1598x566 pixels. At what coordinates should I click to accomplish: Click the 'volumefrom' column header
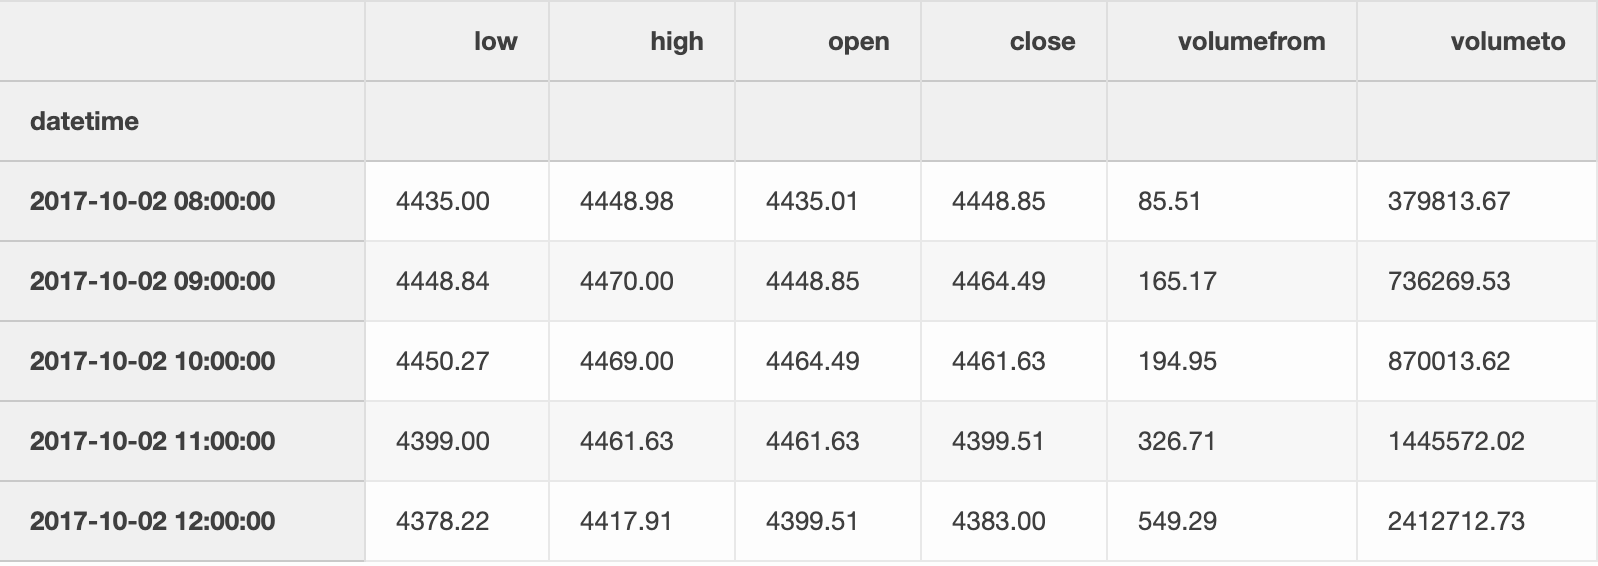tap(1251, 41)
